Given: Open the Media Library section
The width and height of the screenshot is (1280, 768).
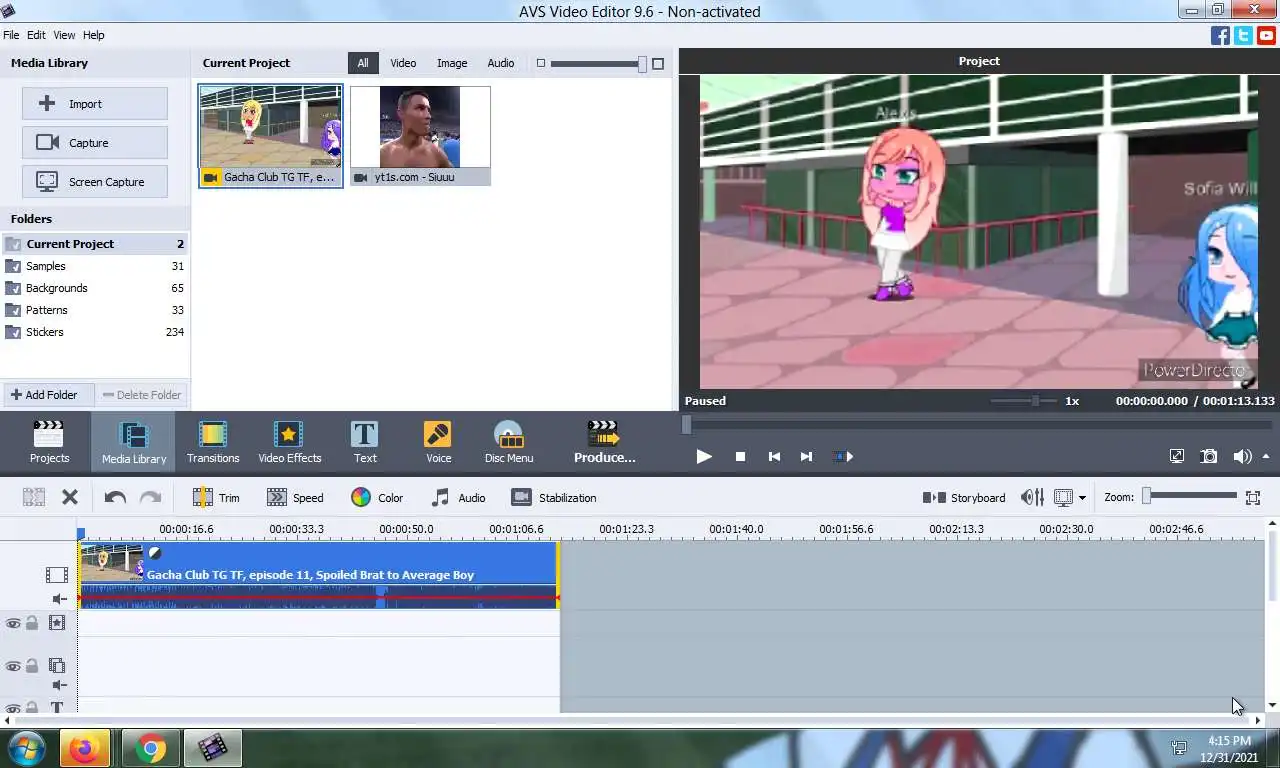Looking at the screenshot, I should [x=133, y=442].
